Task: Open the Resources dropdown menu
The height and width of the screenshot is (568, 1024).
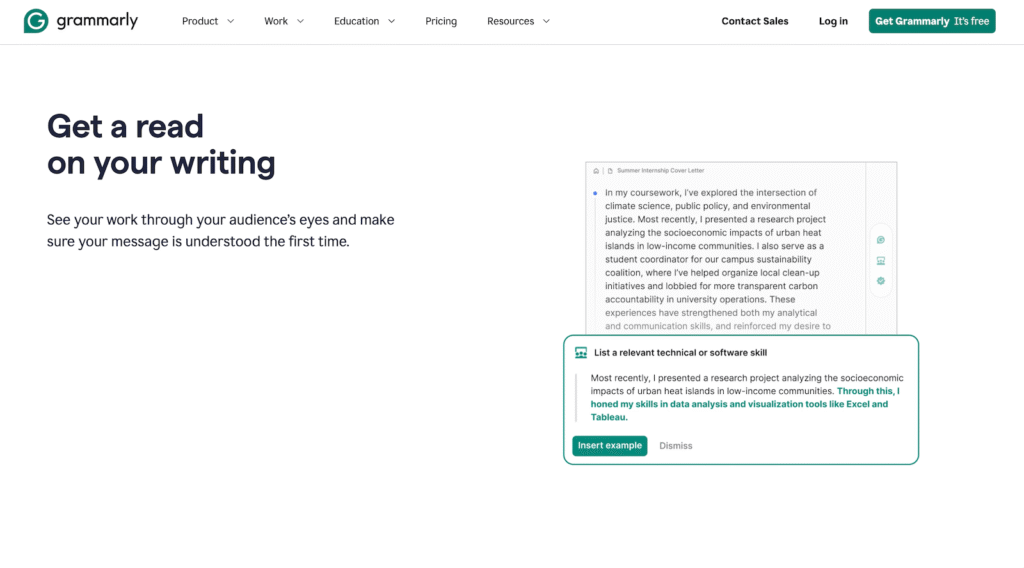Action: coord(518,21)
